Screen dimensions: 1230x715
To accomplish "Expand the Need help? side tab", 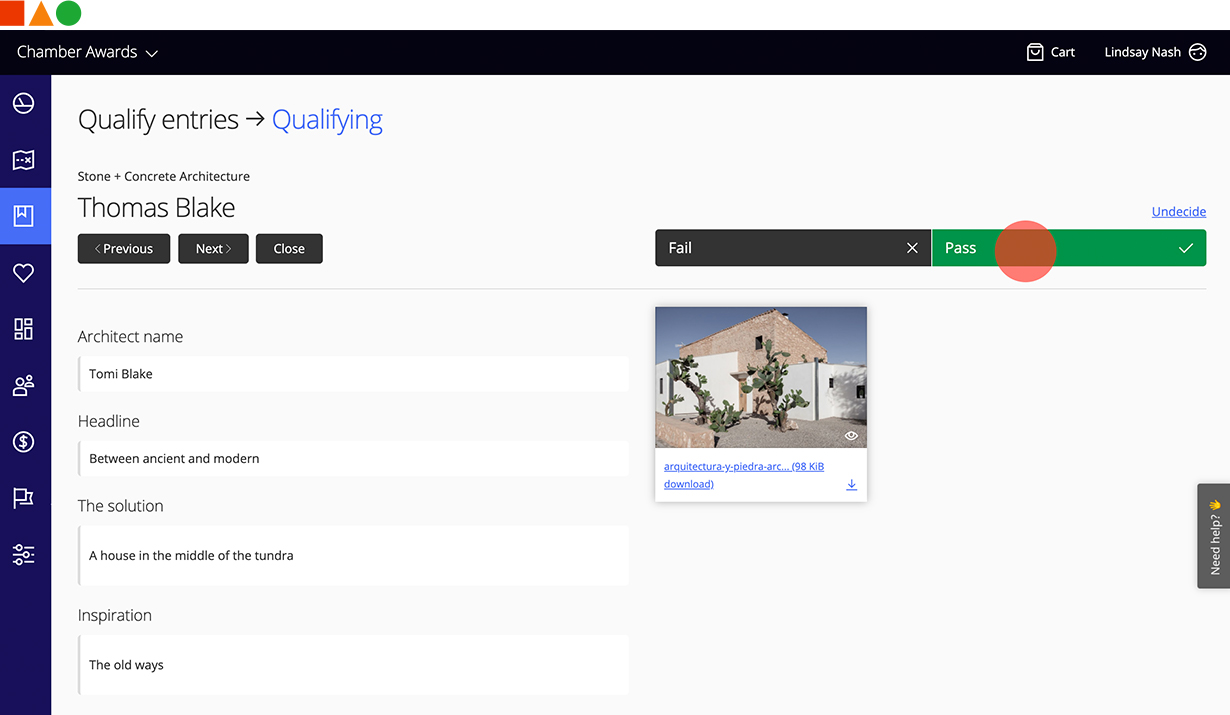I will pyautogui.click(x=1214, y=536).
